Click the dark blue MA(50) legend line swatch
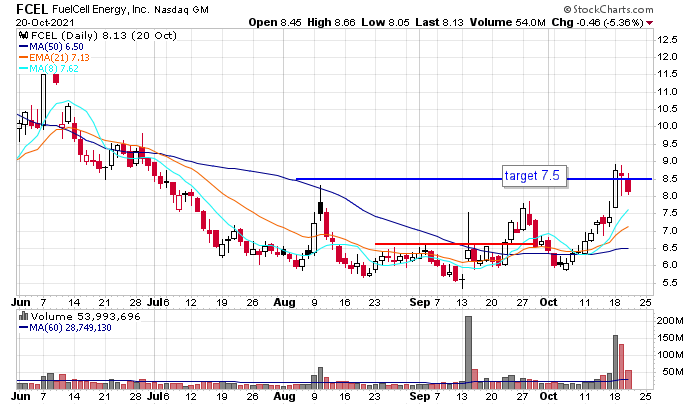The width and height of the screenshot is (700, 405). click(24, 46)
